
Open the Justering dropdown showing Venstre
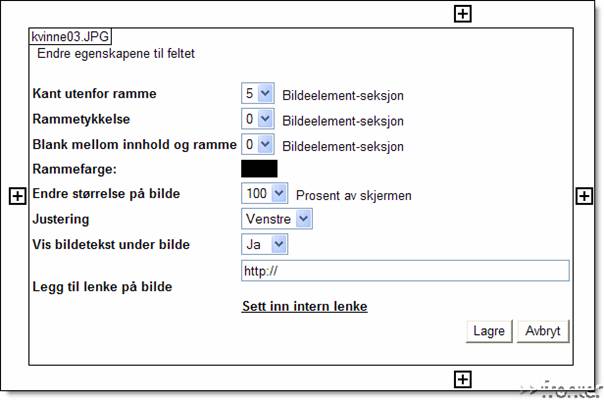277,219
